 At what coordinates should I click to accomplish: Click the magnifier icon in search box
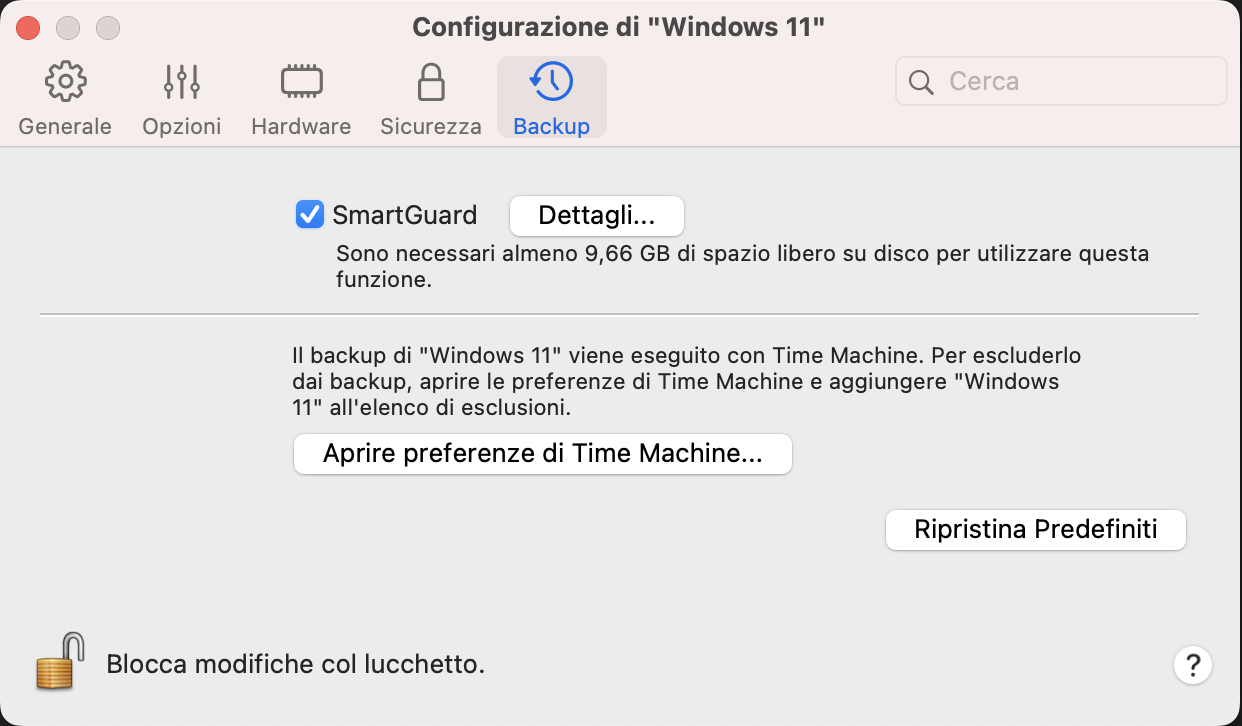coord(921,82)
